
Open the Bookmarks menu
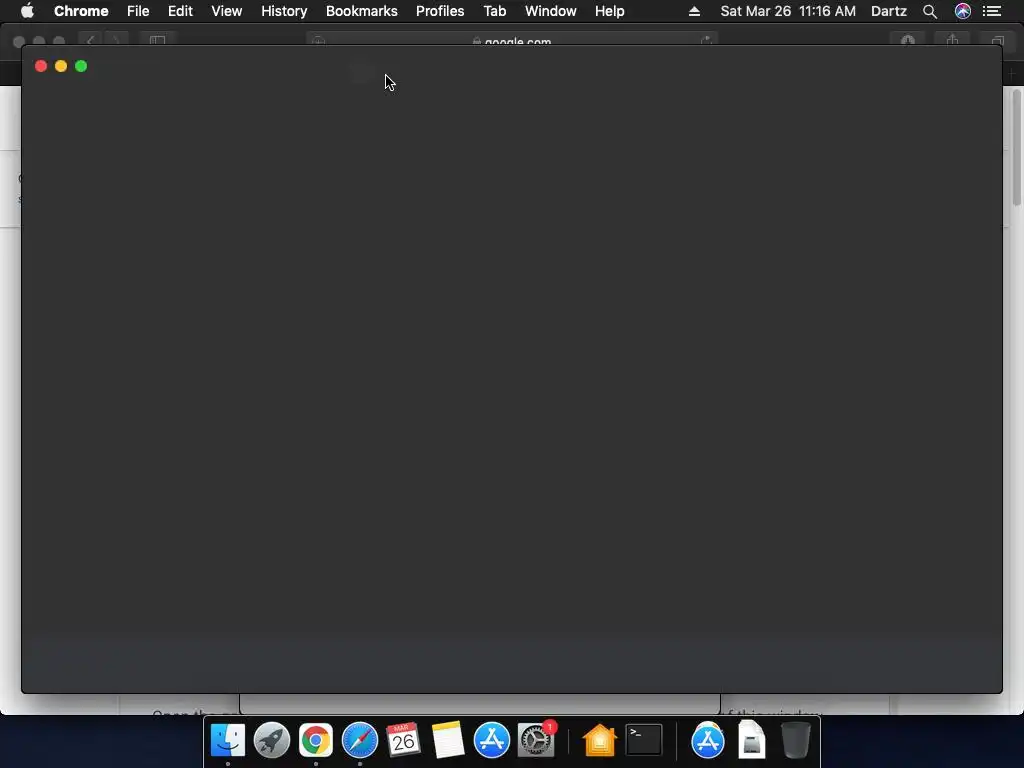361,11
